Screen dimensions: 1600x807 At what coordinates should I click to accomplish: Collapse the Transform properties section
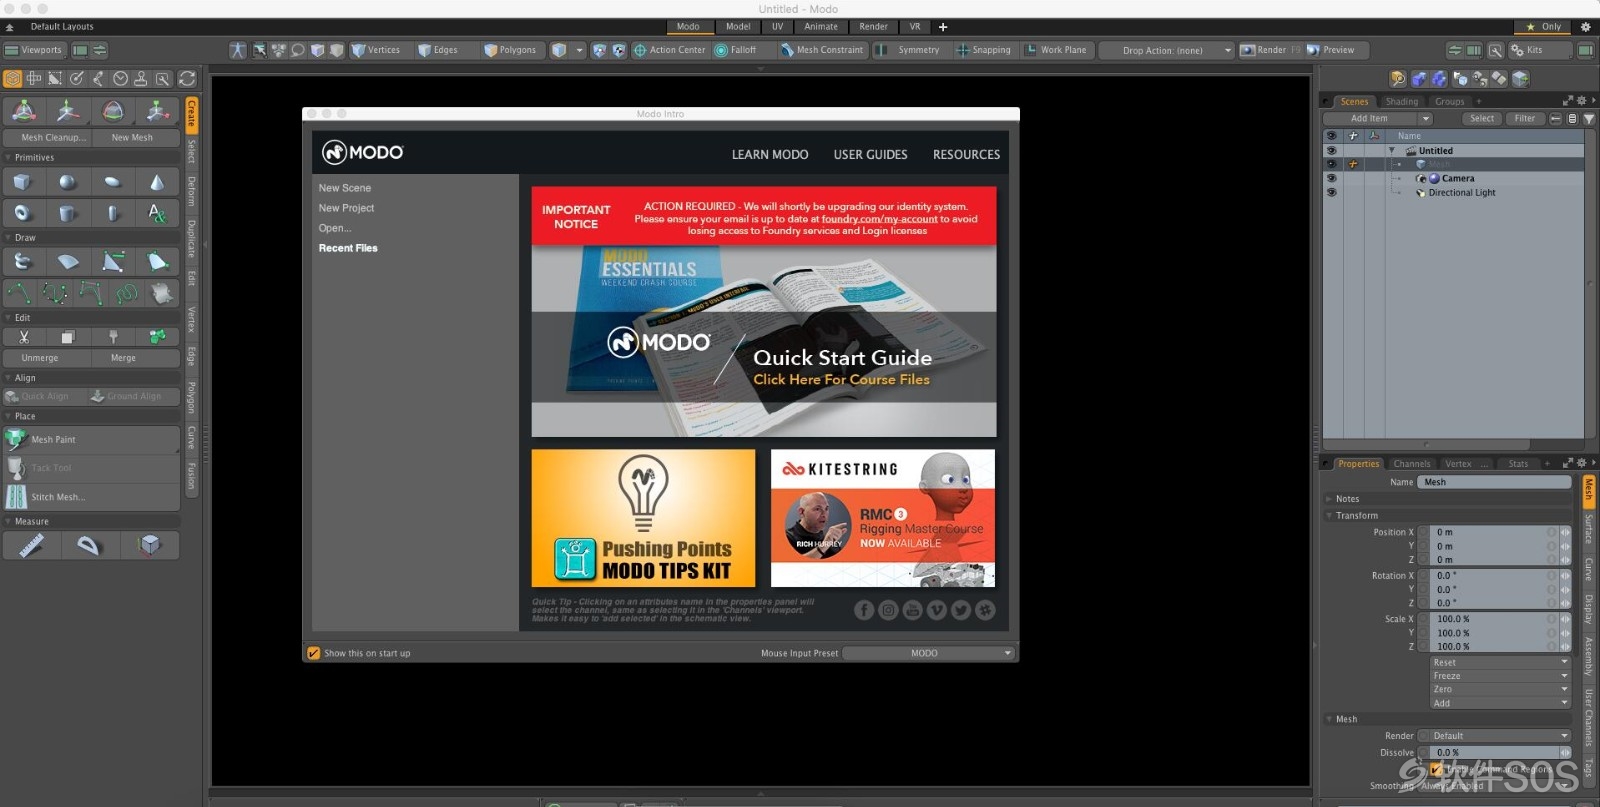[1329, 516]
